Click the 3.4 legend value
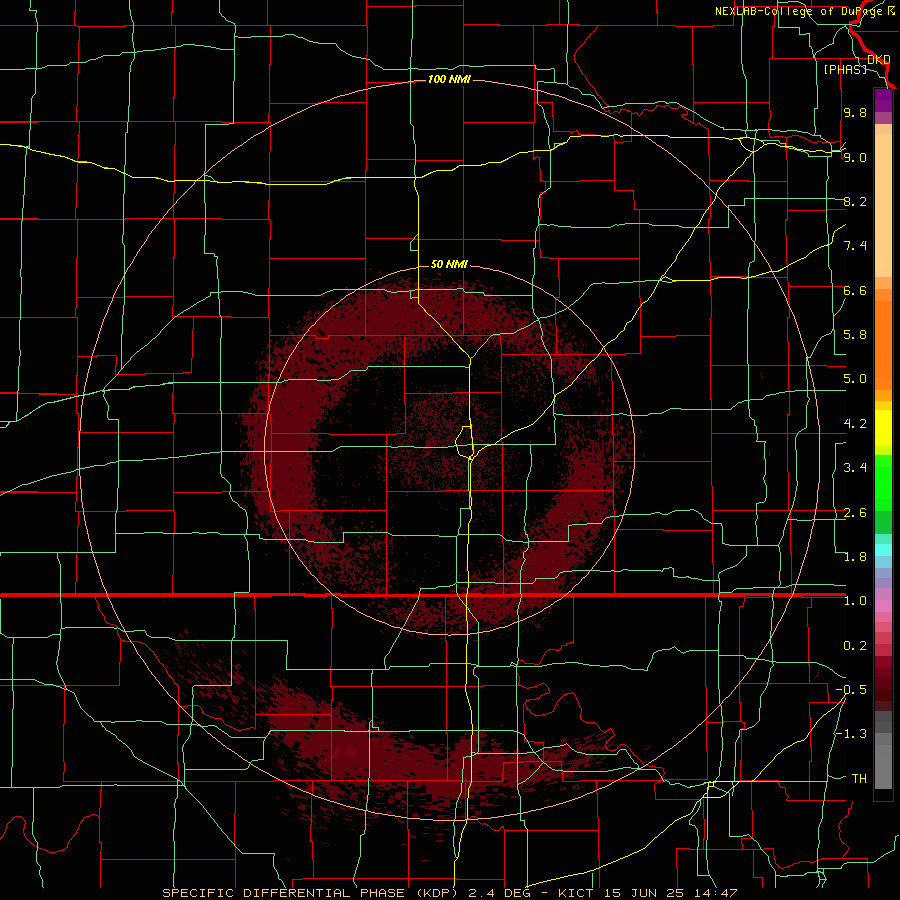Screen dimensions: 900x900 pos(855,468)
